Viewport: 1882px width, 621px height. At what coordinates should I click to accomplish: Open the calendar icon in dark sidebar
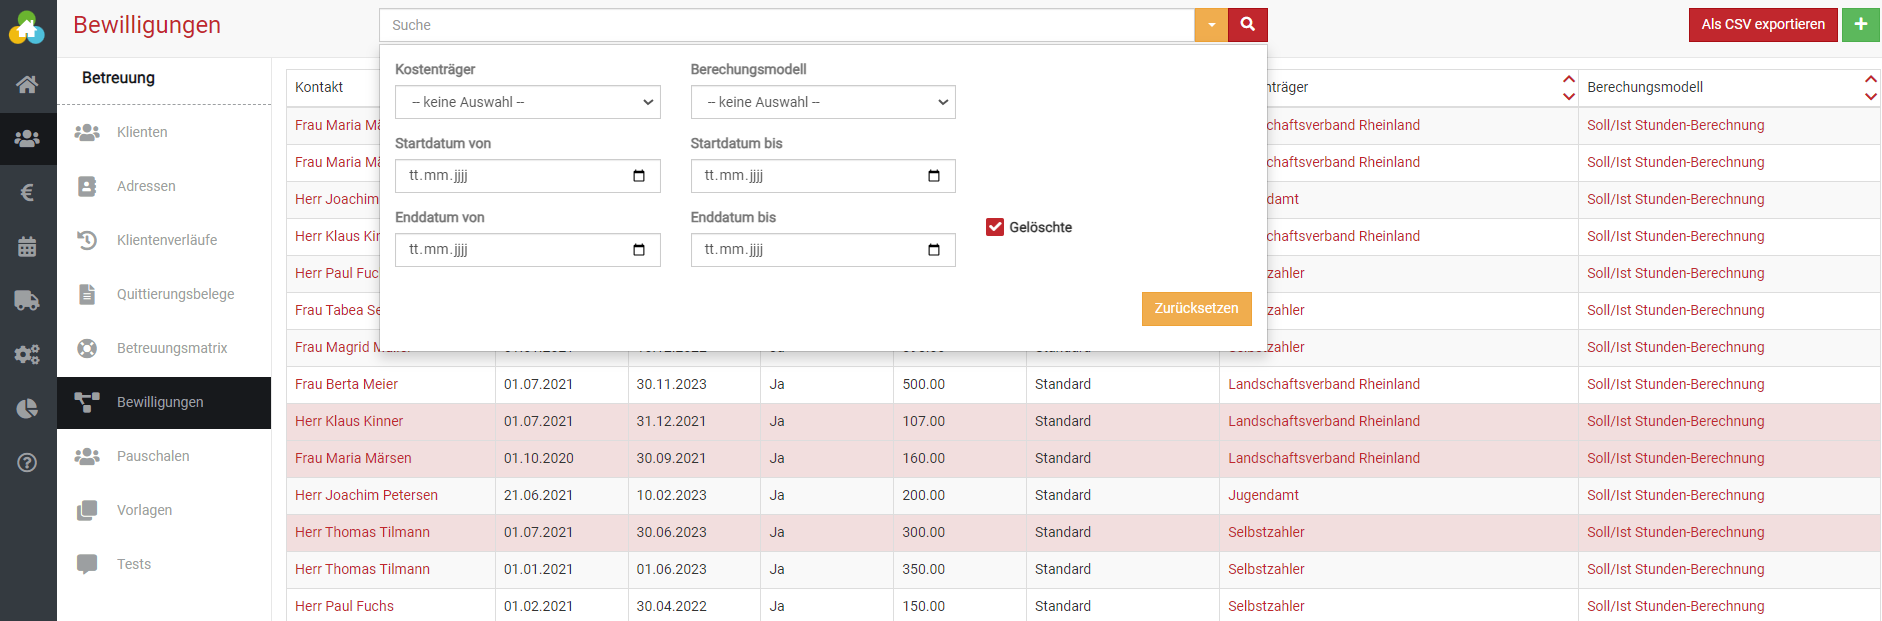27,247
